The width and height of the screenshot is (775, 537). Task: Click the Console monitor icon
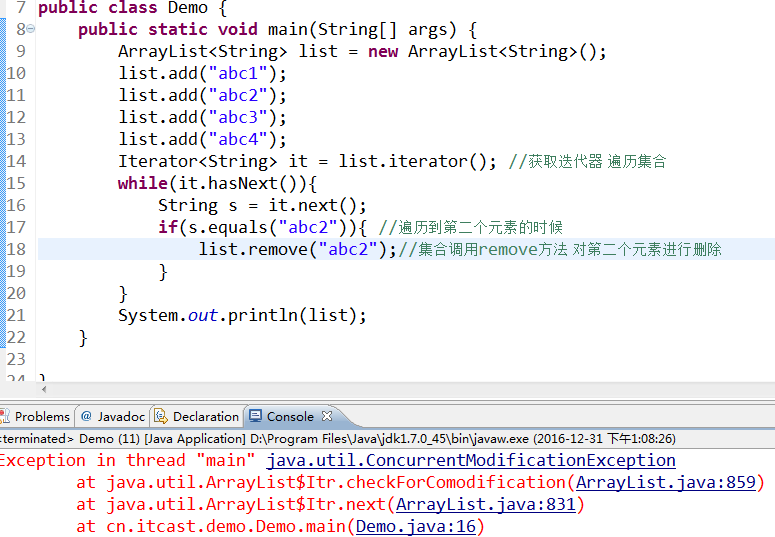(x=255, y=416)
